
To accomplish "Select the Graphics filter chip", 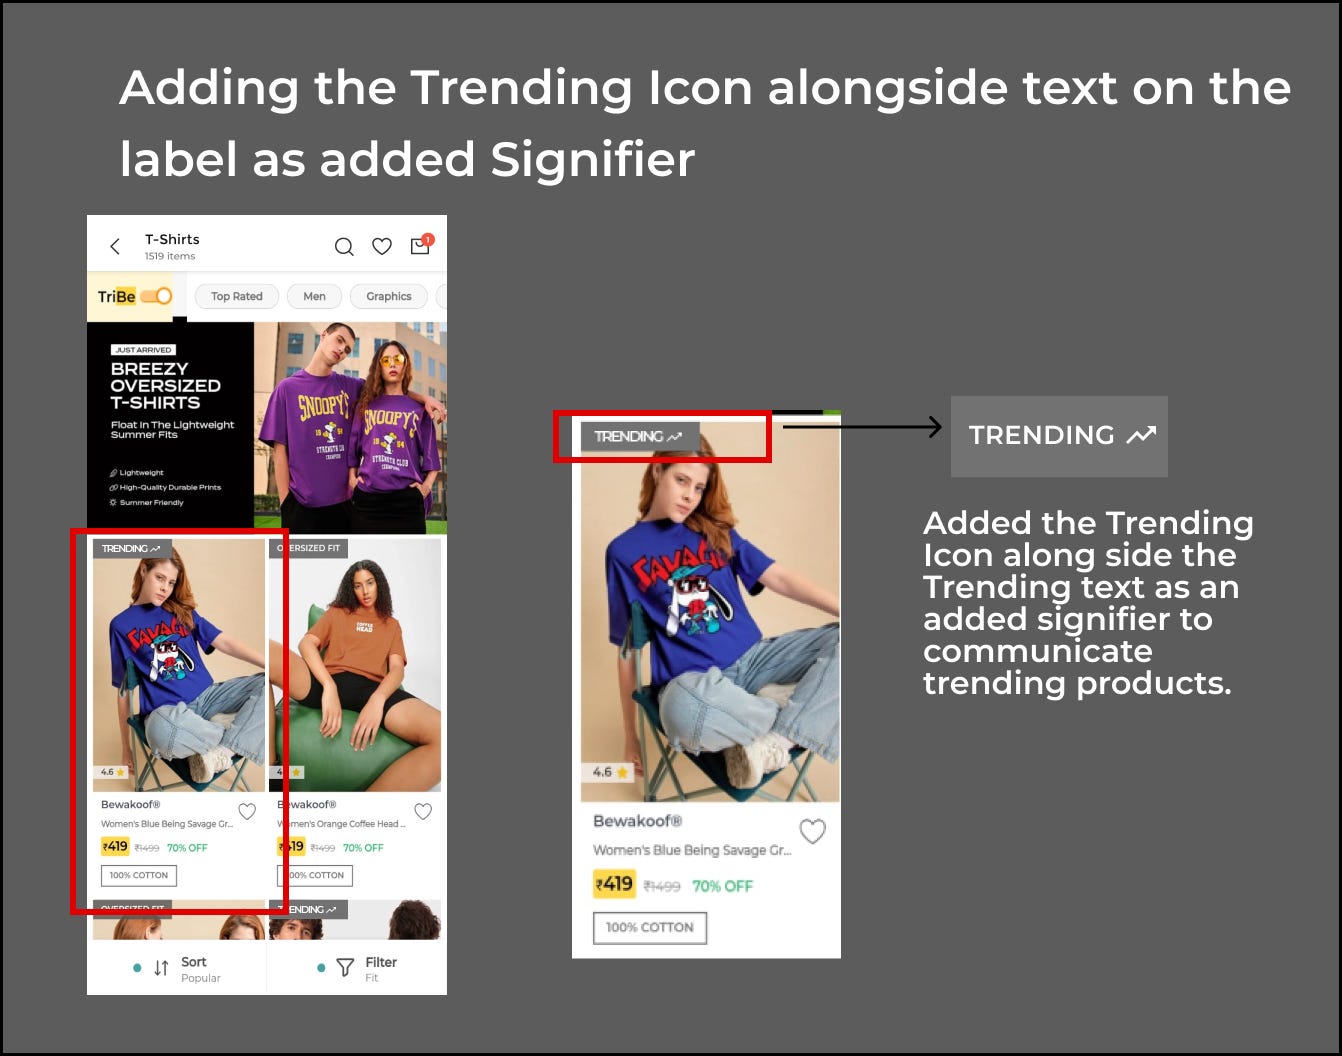I will [389, 296].
